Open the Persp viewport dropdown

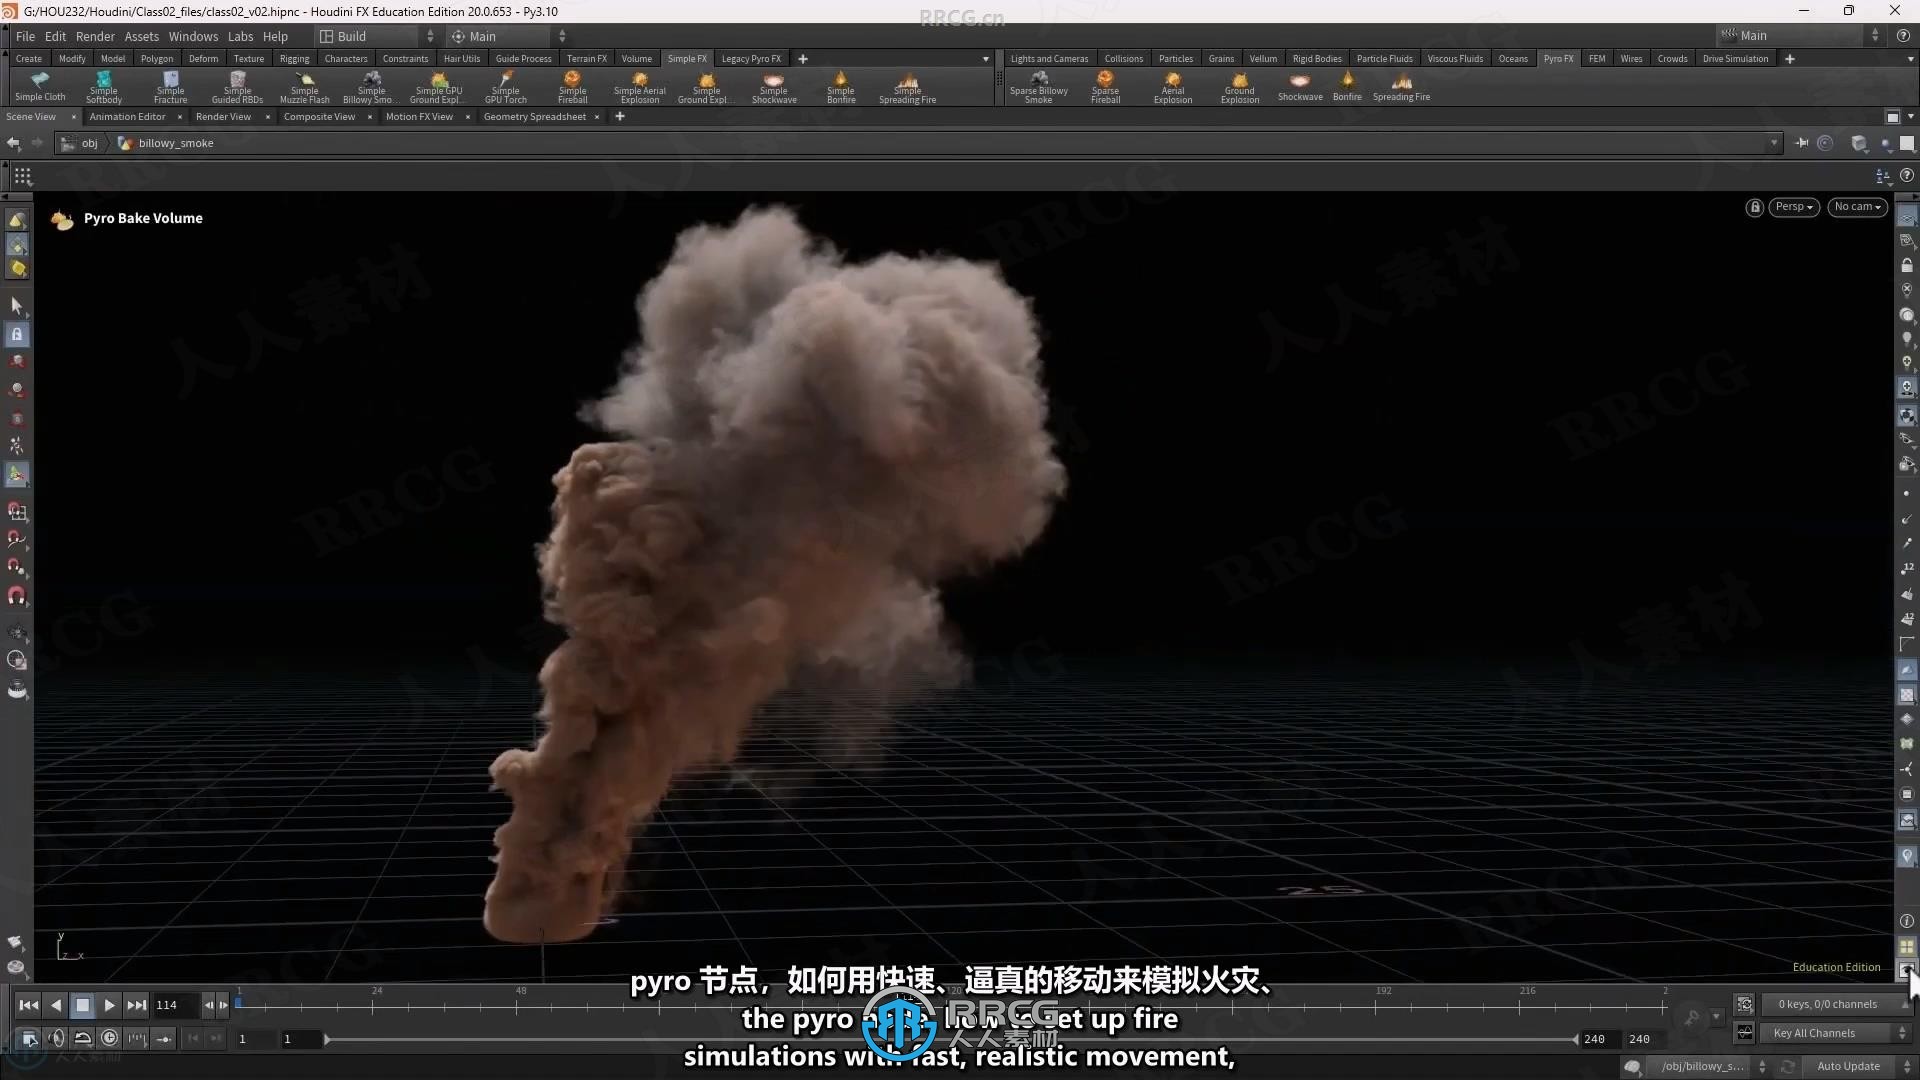click(1794, 207)
